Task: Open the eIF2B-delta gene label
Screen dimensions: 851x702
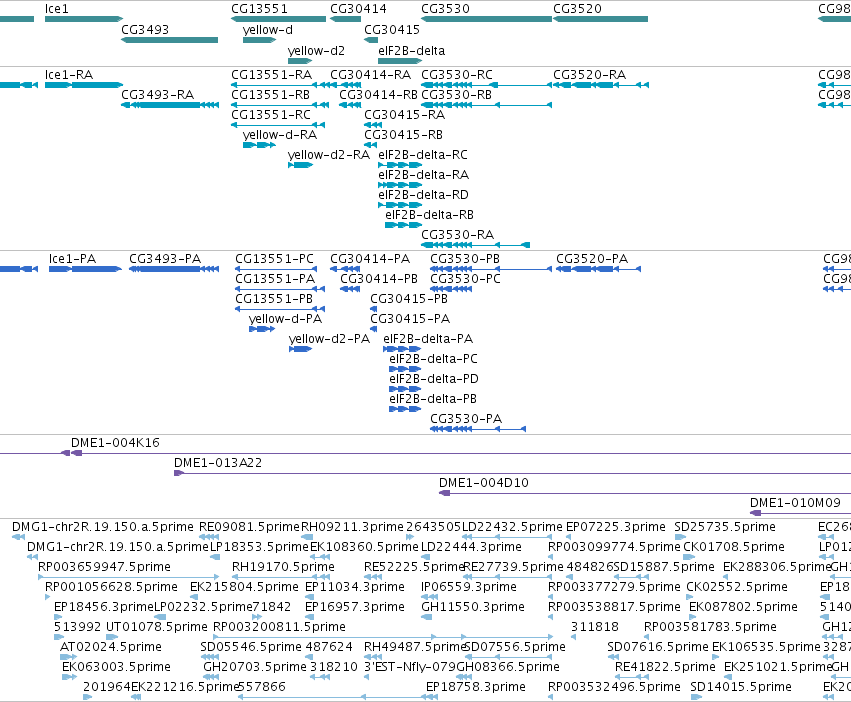Action: [411, 51]
